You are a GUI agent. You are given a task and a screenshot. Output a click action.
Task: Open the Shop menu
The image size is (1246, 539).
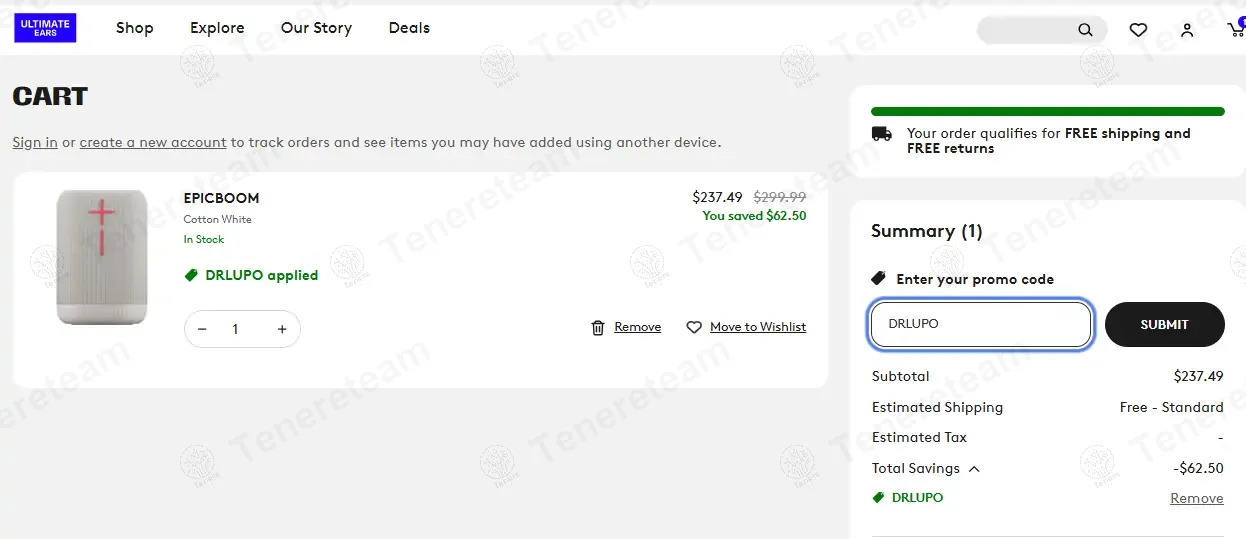click(134, 28)
